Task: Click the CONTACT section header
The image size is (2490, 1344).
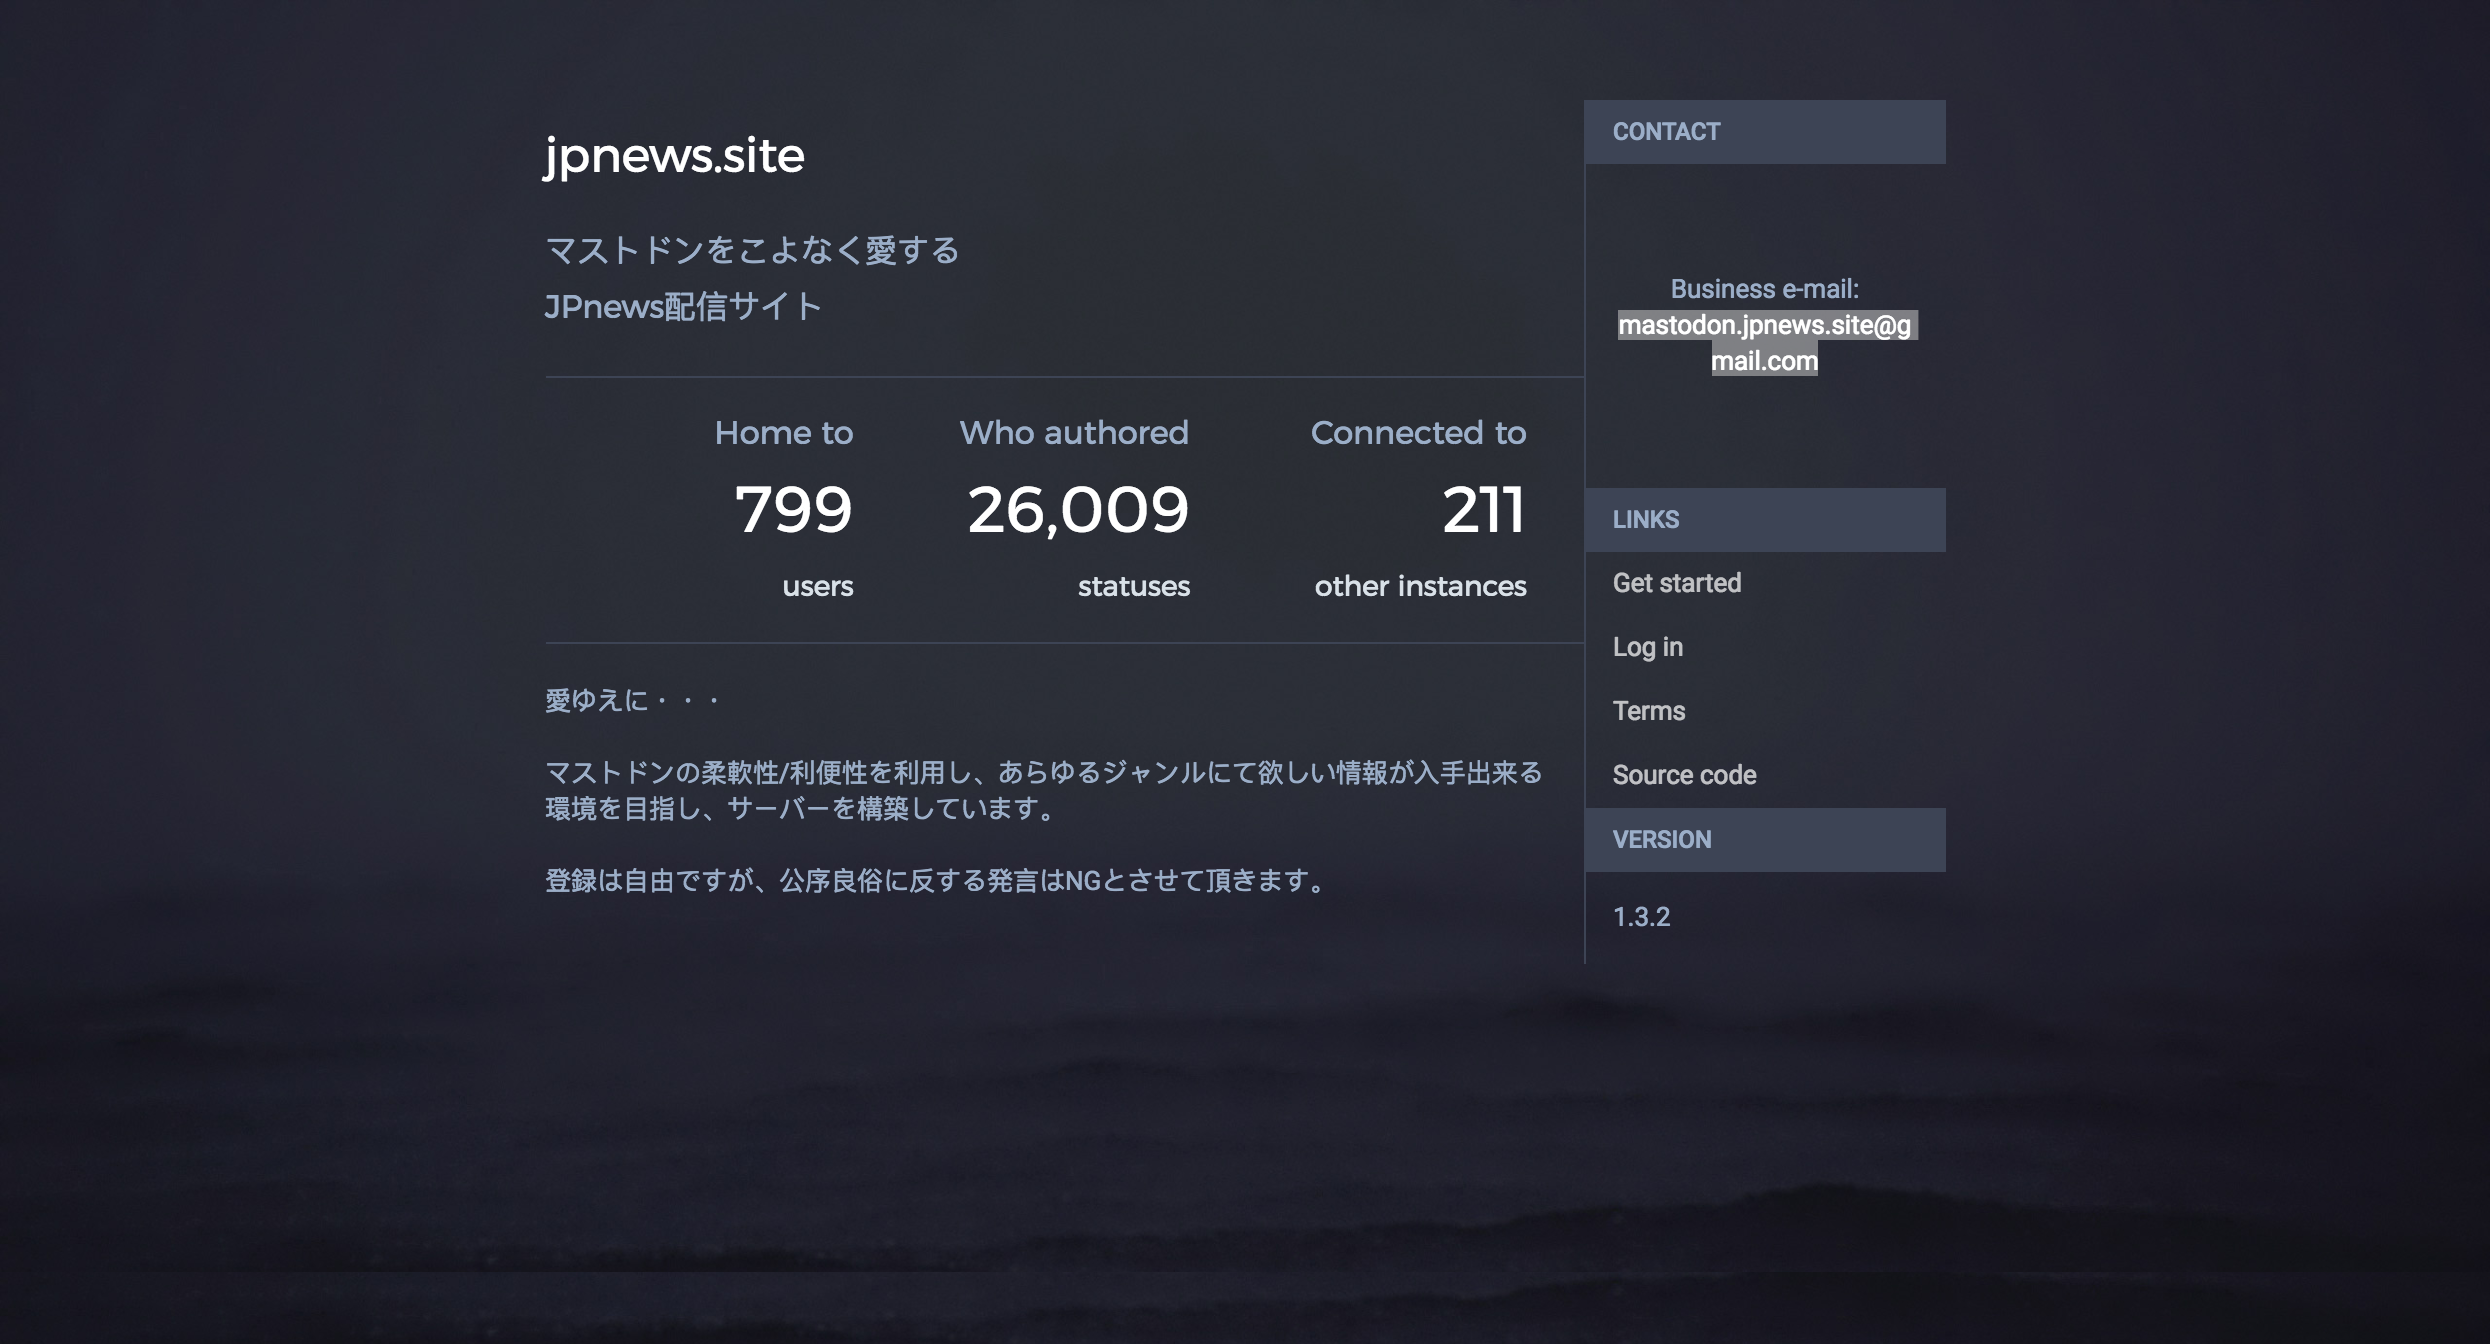Action: [1765, 132]
